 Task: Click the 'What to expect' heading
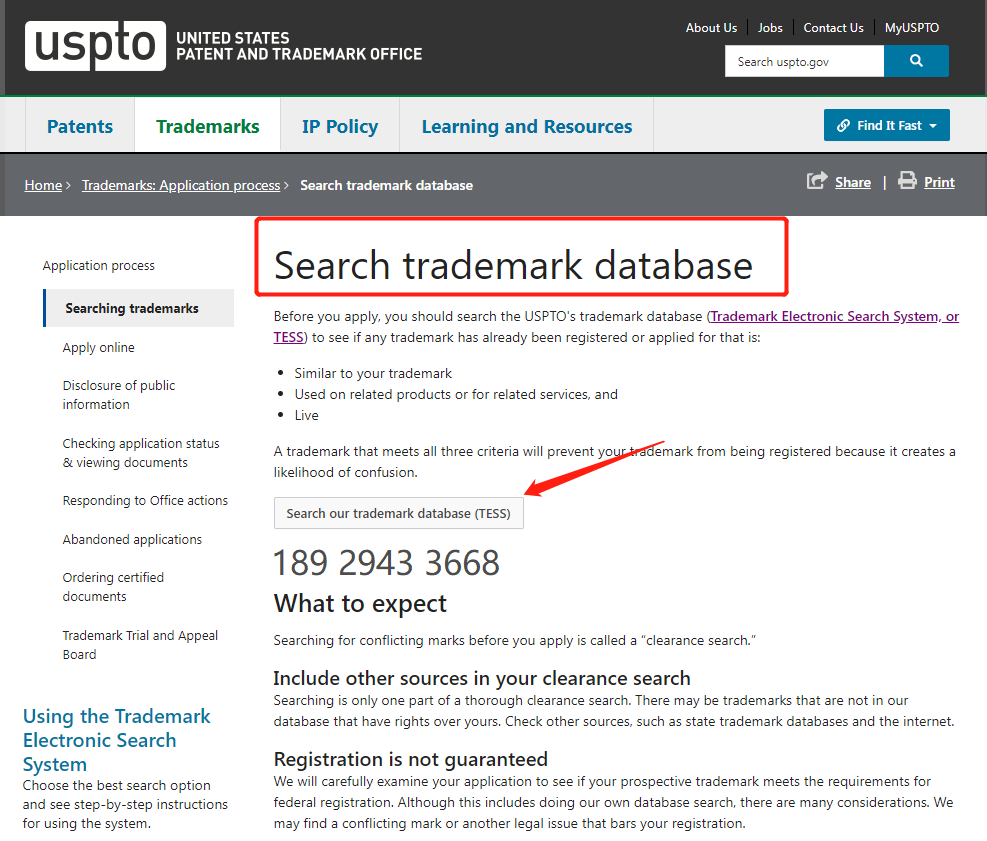point(360,603)
